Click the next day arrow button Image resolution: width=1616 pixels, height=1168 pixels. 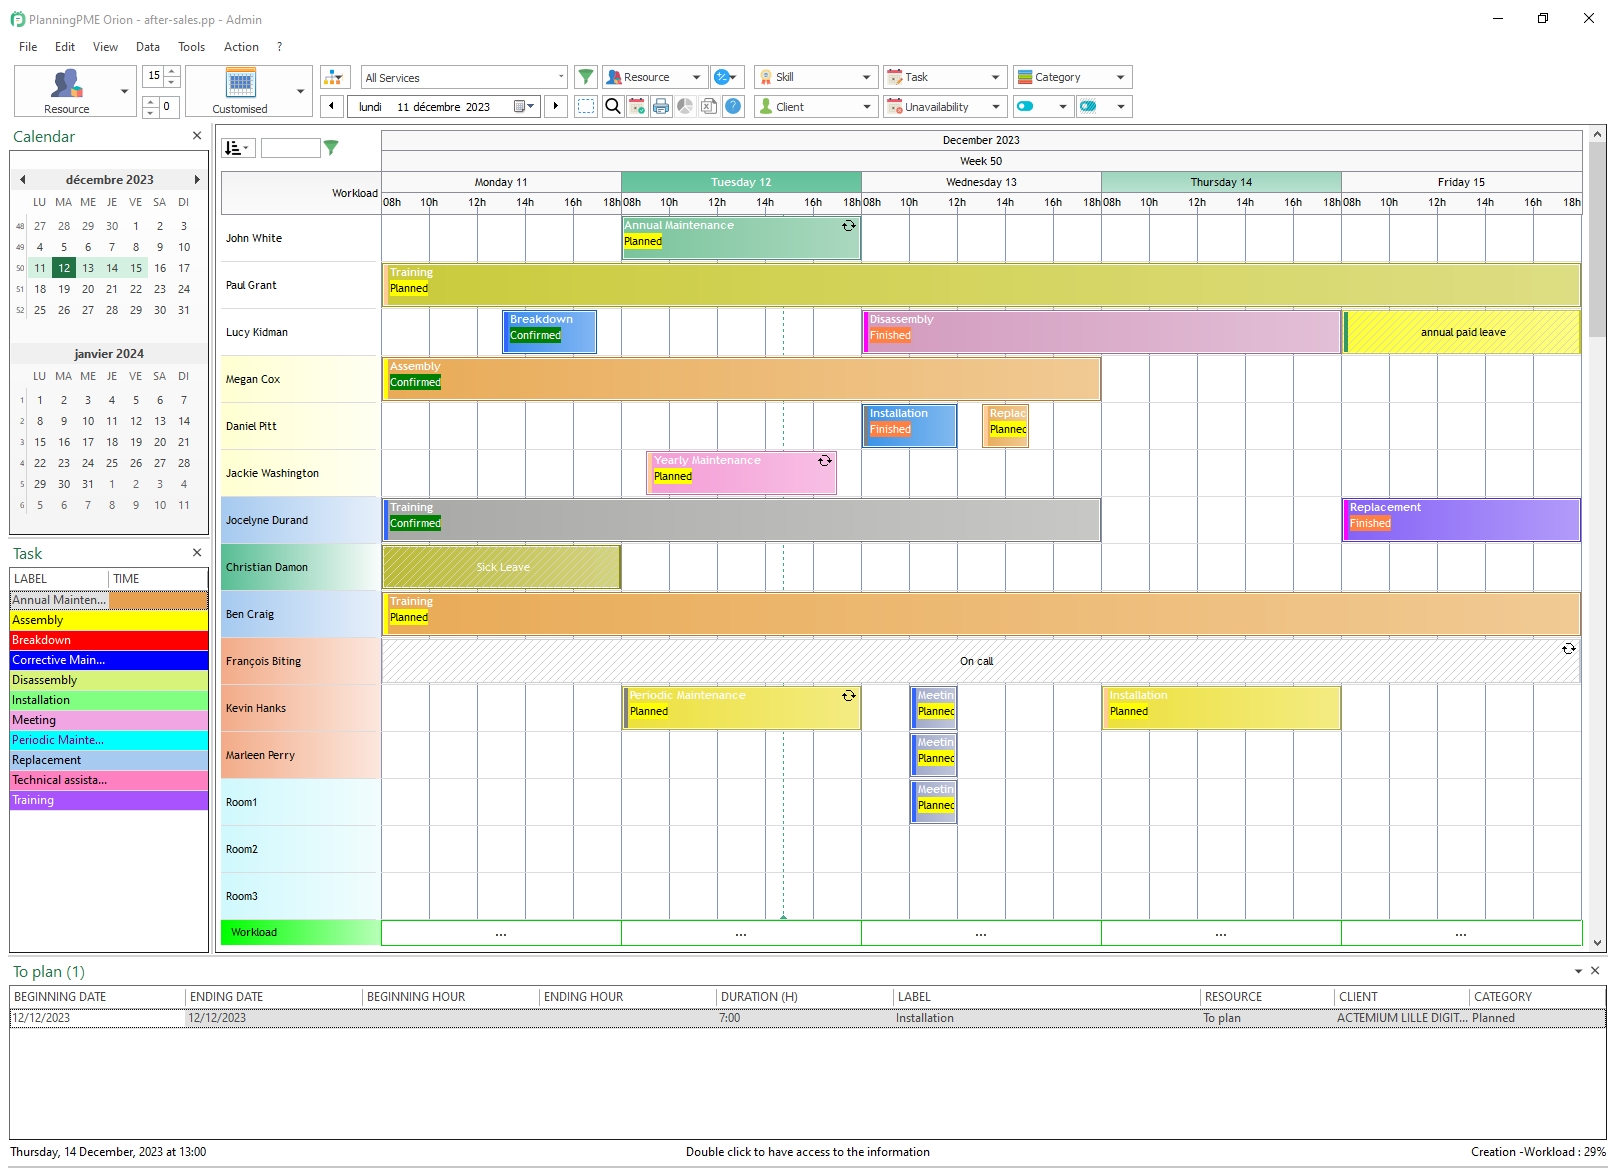point(556,106)
